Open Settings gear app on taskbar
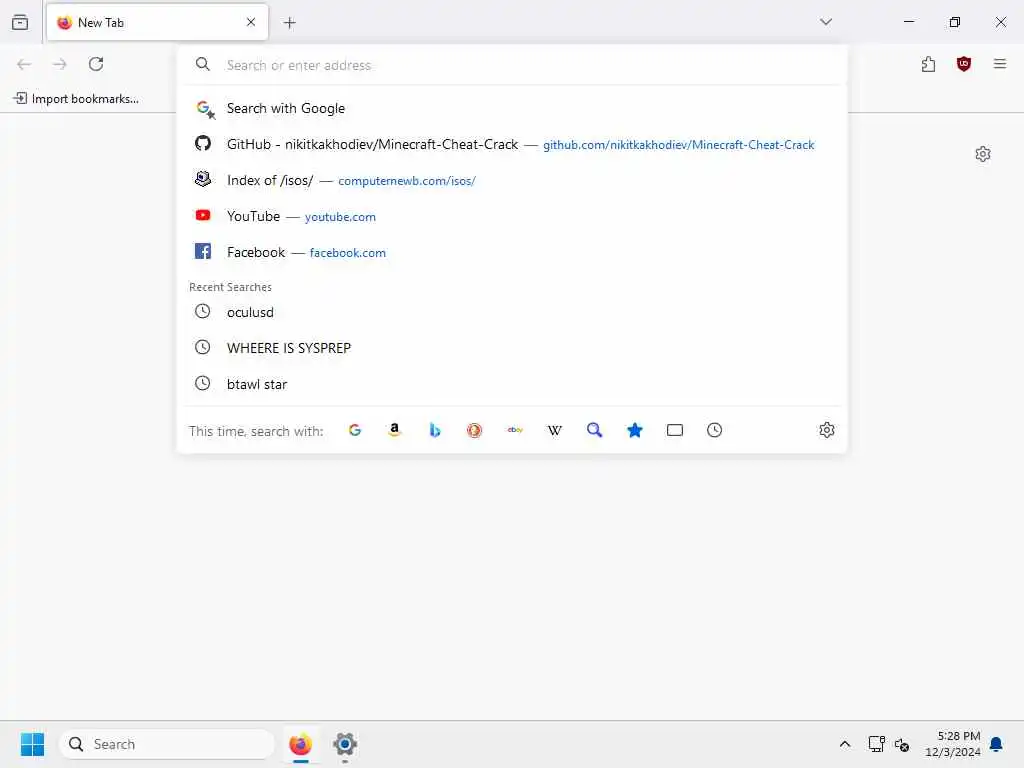1024x768 pixels. pos(345,744)
